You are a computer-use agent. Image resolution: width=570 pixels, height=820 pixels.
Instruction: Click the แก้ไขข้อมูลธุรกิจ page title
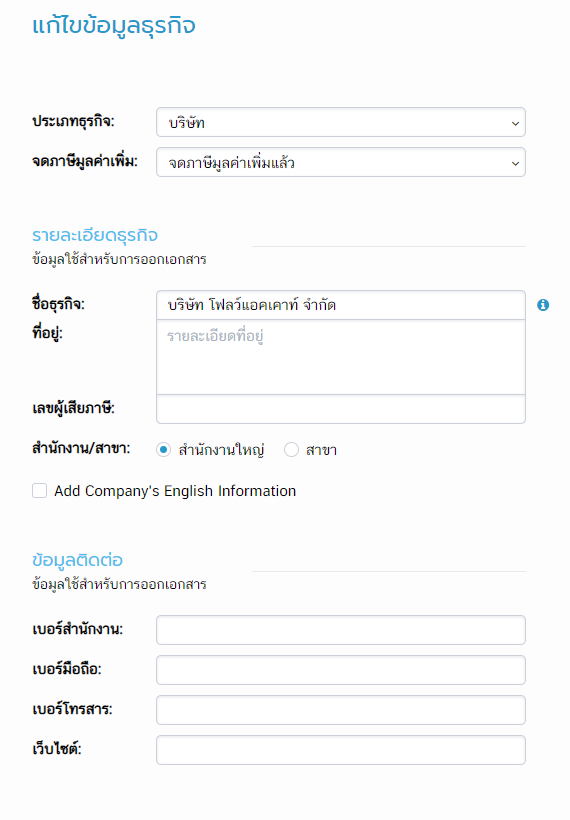tap(113, 25)
